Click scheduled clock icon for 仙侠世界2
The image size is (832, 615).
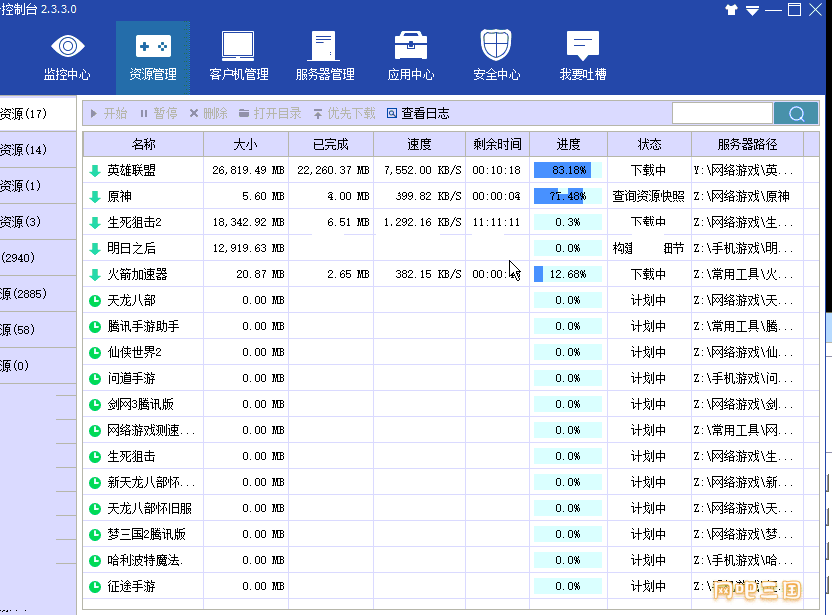click(95, 353)
